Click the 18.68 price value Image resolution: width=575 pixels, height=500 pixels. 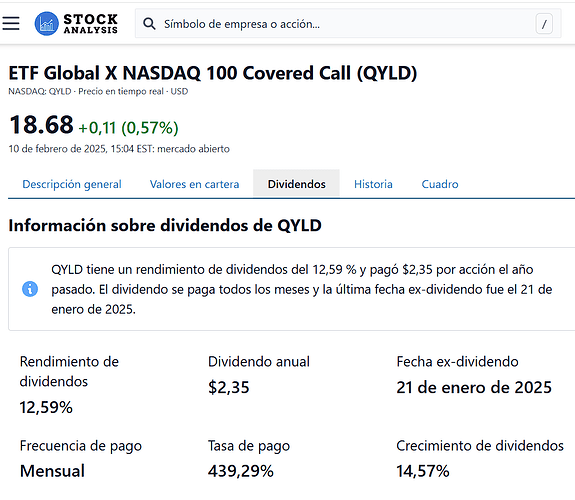[x=41, y=125]
